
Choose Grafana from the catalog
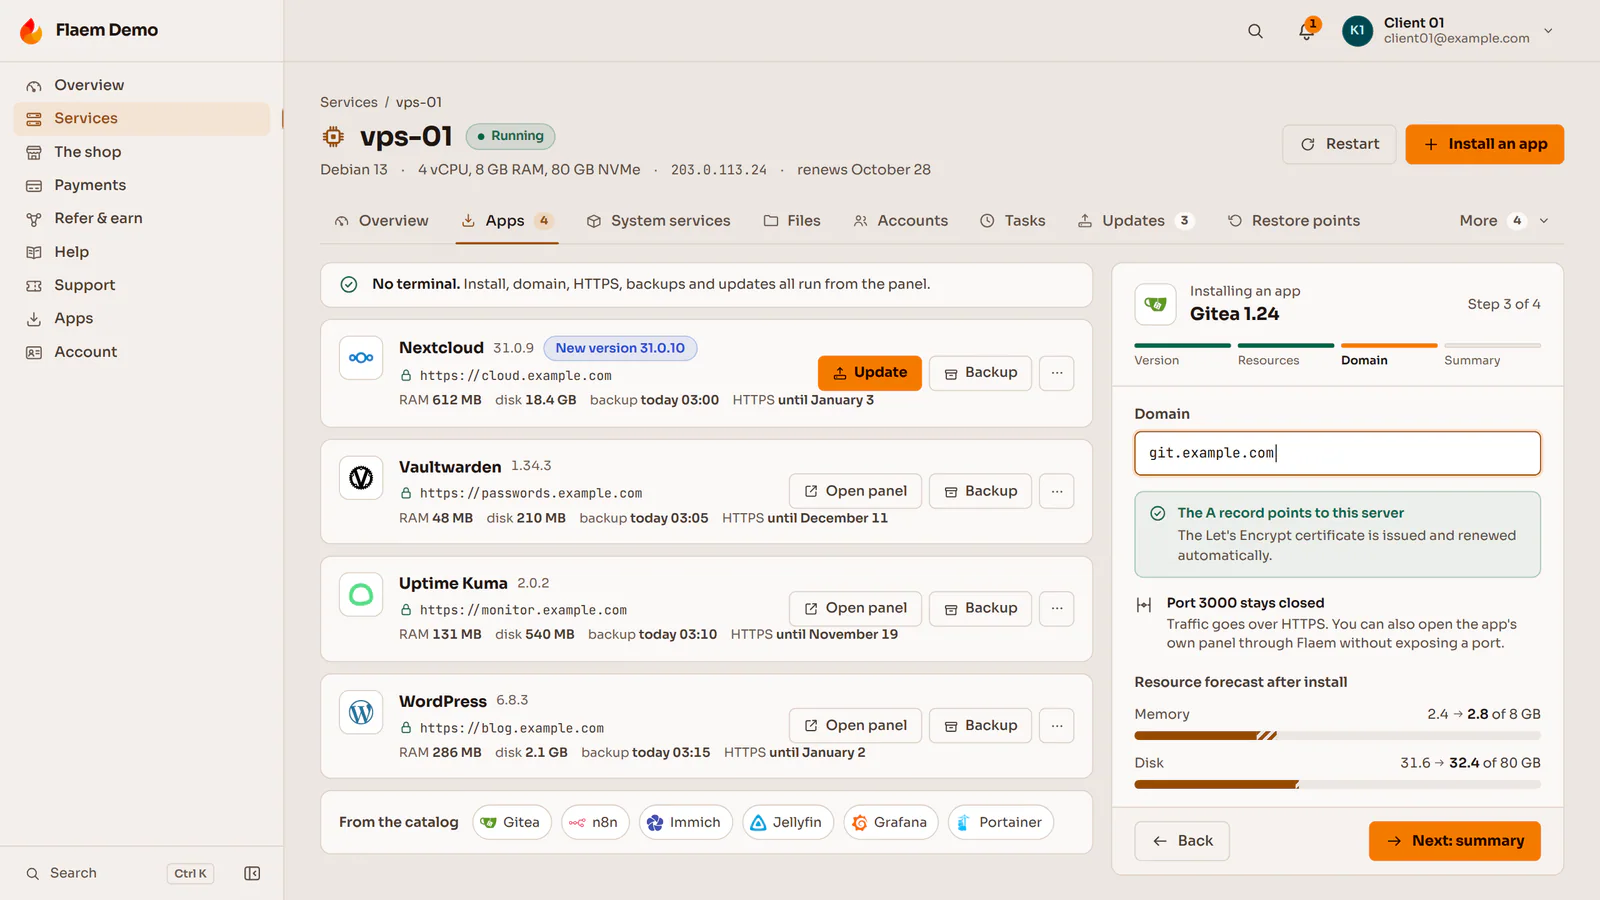pos(891,822)
